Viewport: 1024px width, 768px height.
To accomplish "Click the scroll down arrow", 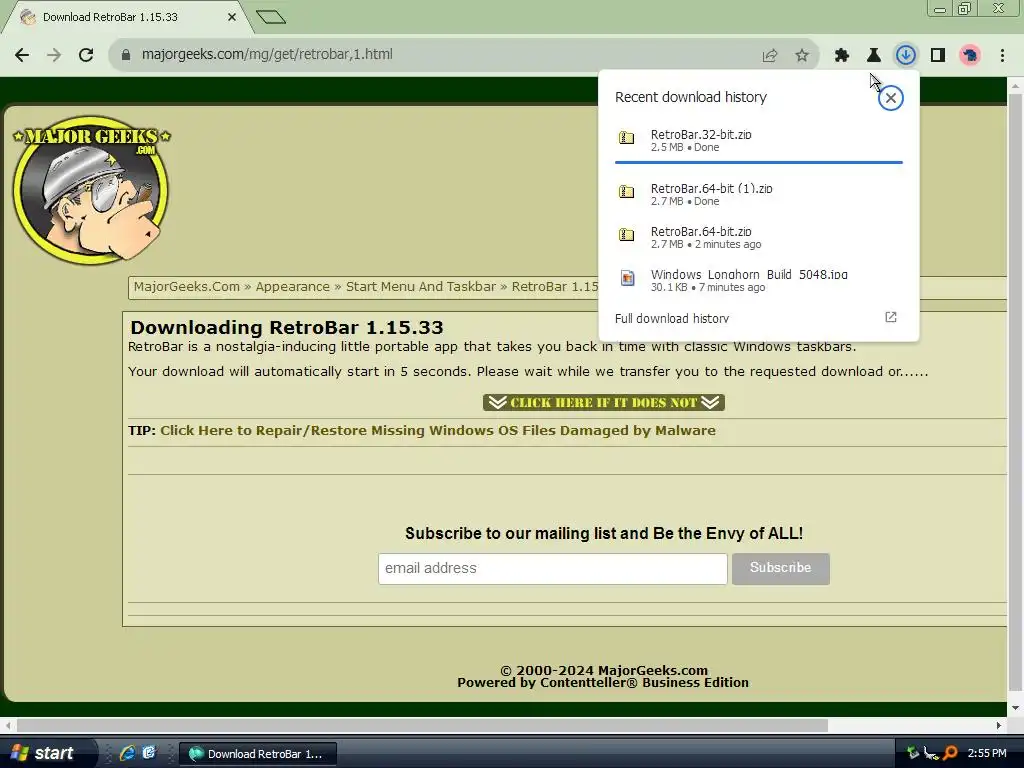I will coord(1015,708).
